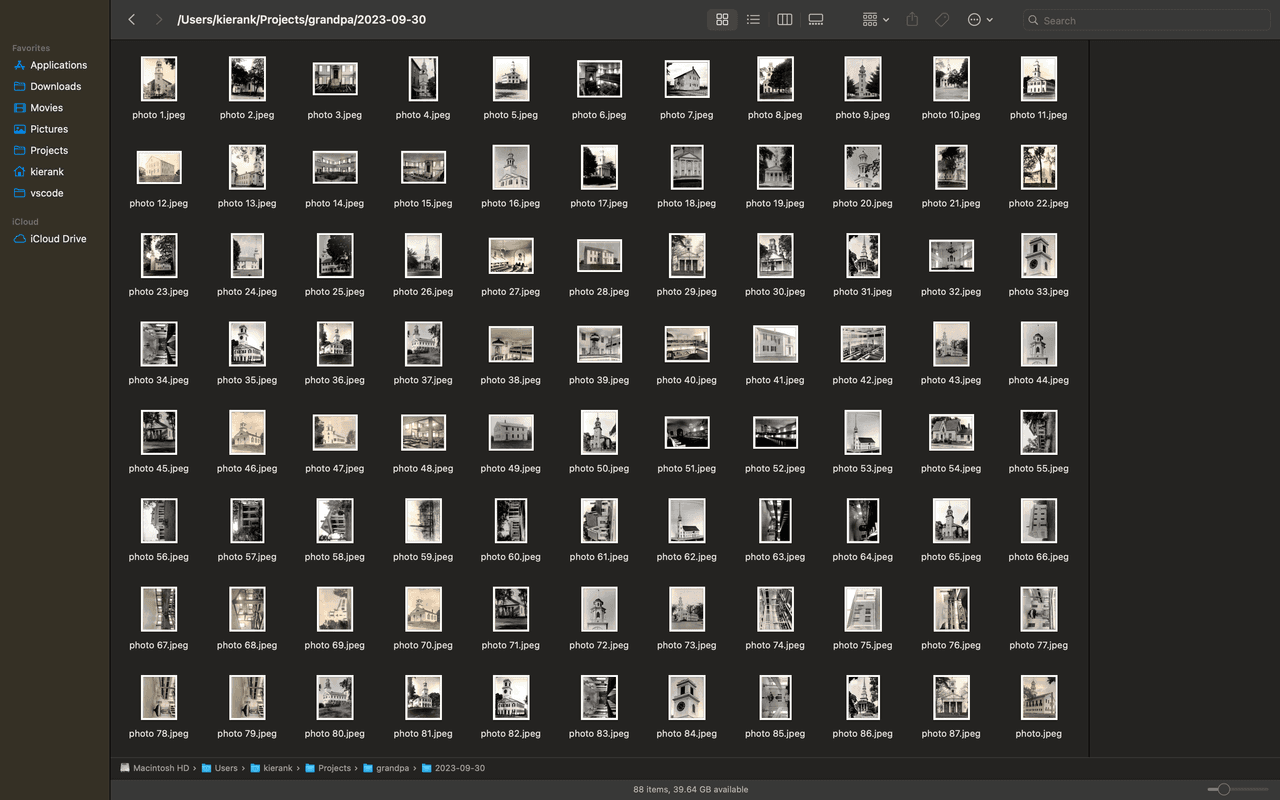Click grandpa folder in path bar
This screenshot has width=1280, height=800.
tap(392, 768)
